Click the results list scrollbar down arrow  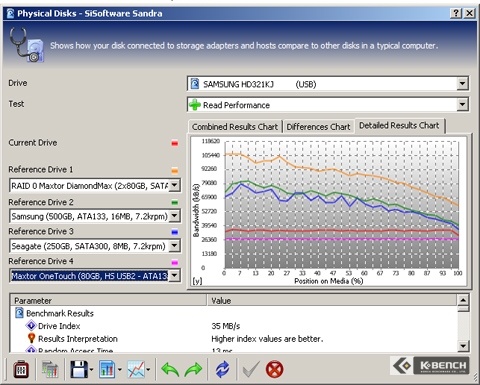pos(463,346)
